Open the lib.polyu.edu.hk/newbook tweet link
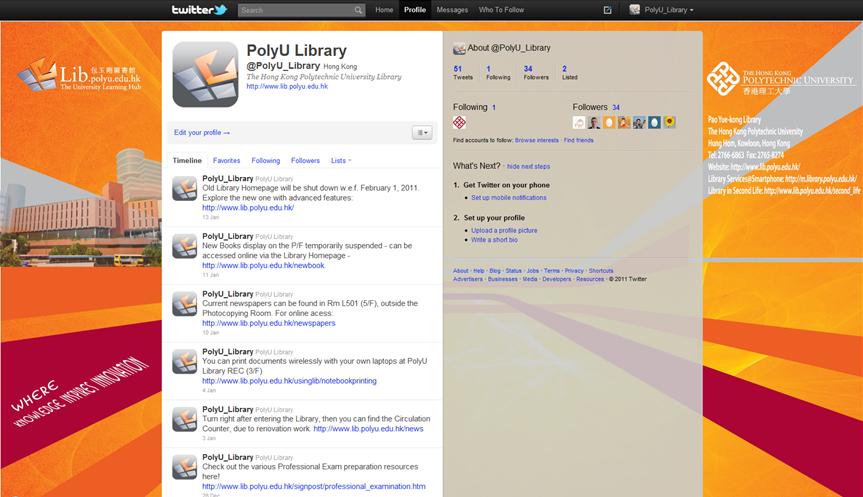The image size is (863, 497). coord(264,265)
